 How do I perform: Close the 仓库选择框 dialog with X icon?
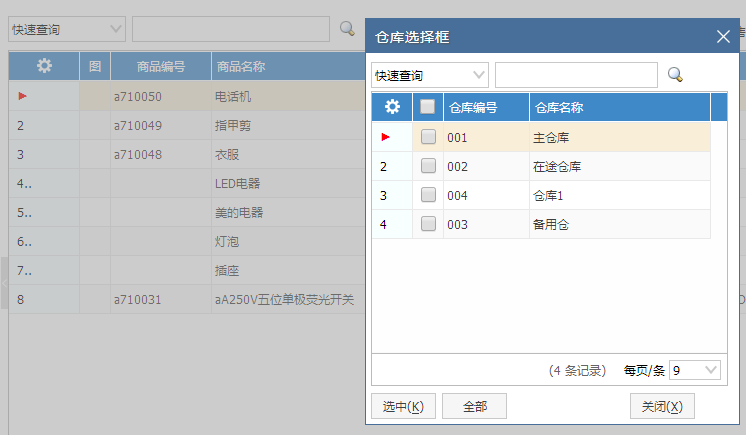click(723, 36)
